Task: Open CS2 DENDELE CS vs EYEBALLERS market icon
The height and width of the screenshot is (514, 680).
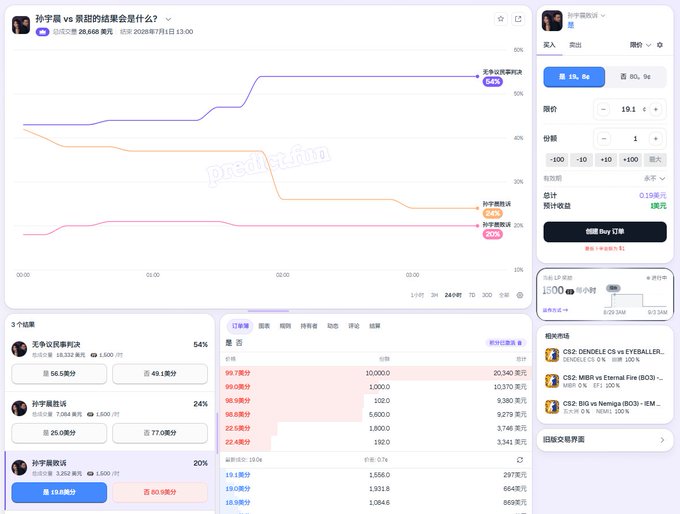Action: pyautogui.click(x=552, y=355)
